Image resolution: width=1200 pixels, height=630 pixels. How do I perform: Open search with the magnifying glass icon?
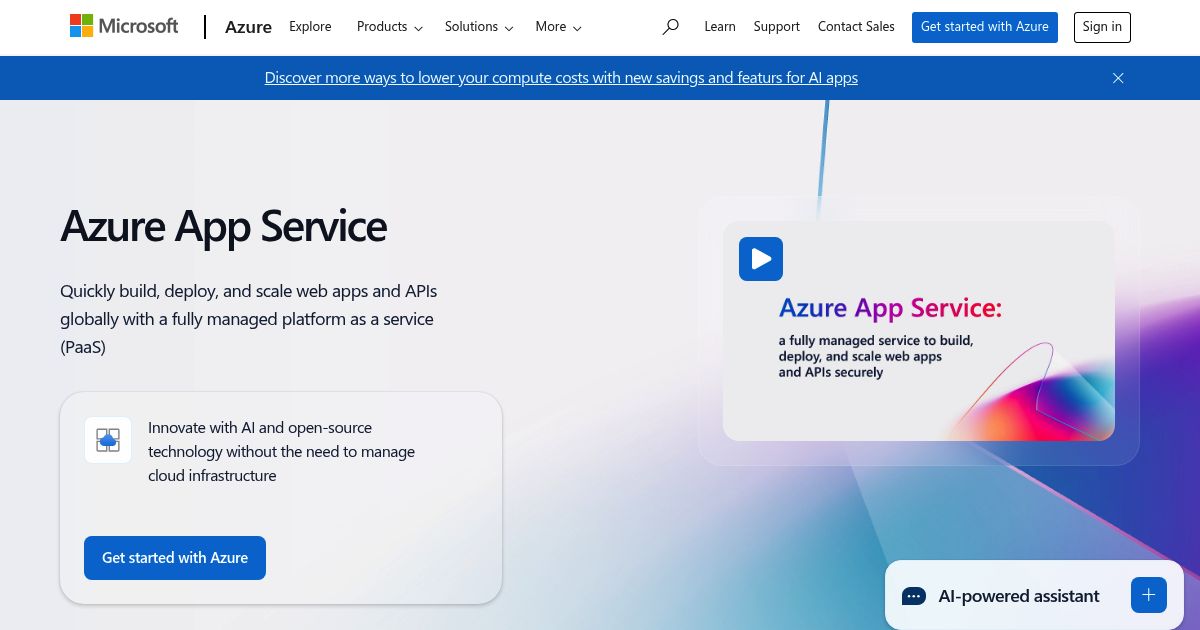click(x=670, y=27)
